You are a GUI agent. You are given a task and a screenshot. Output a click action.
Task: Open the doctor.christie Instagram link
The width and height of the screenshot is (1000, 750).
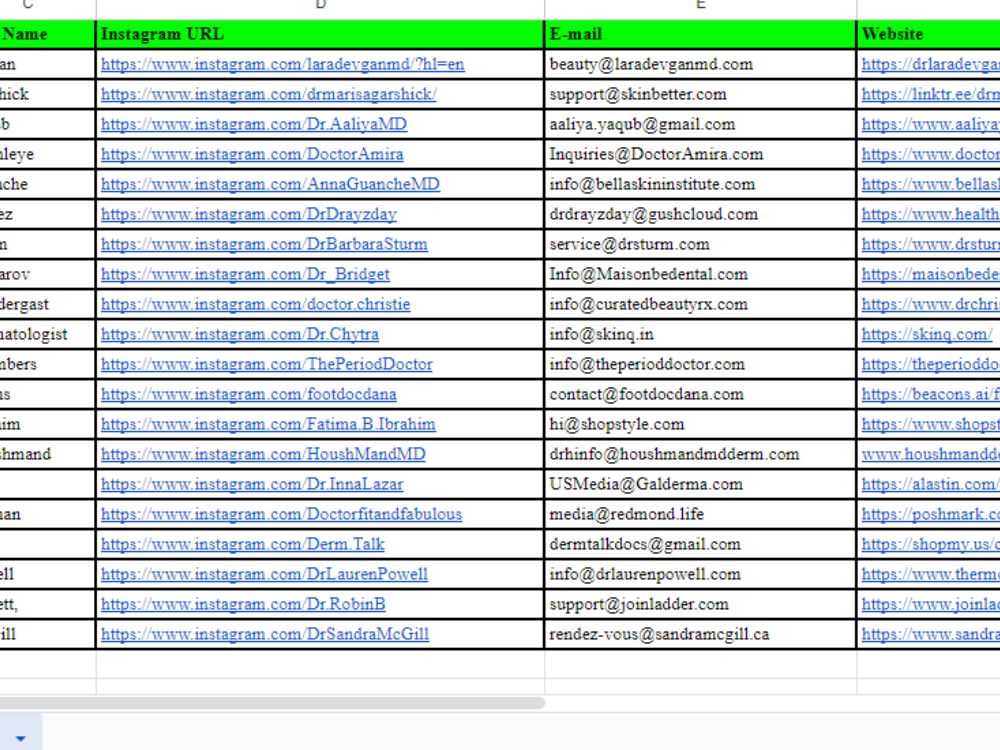[256, 304]
